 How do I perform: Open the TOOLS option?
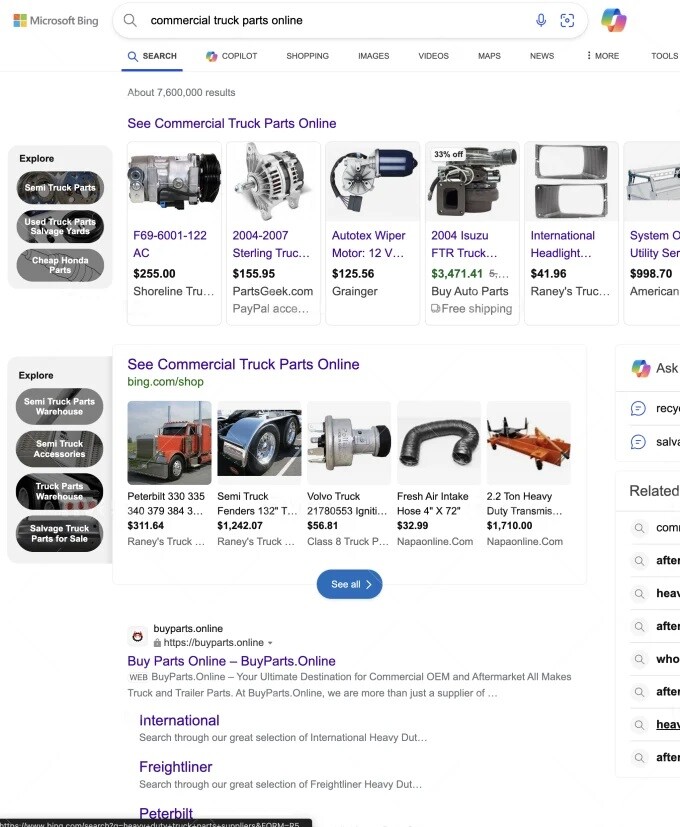point(665,56)
